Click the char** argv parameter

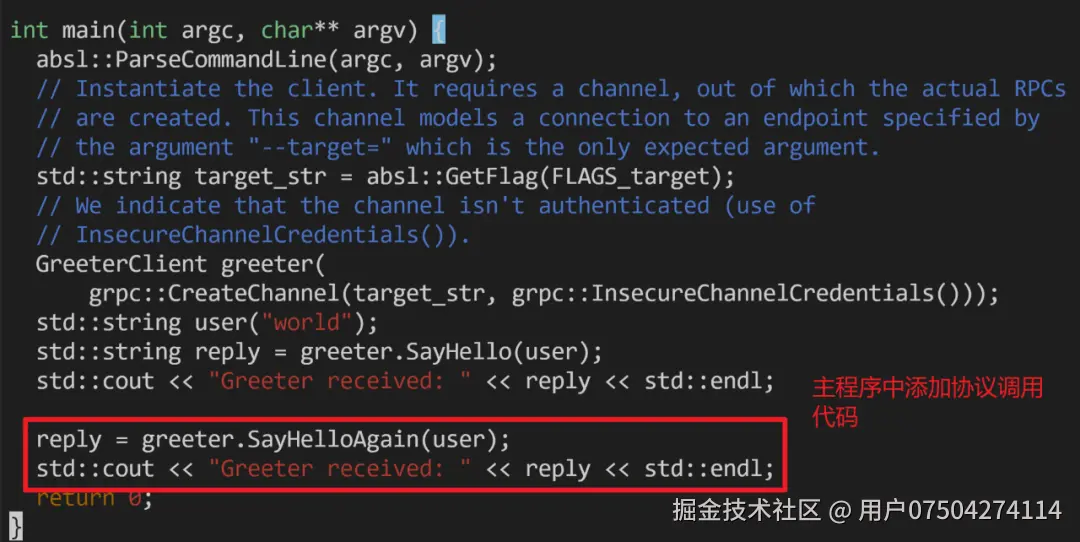(x=339, y=31)
